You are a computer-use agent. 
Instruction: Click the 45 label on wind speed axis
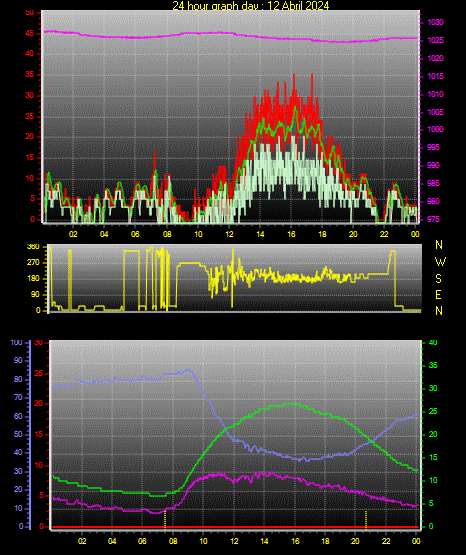[29, 34]
